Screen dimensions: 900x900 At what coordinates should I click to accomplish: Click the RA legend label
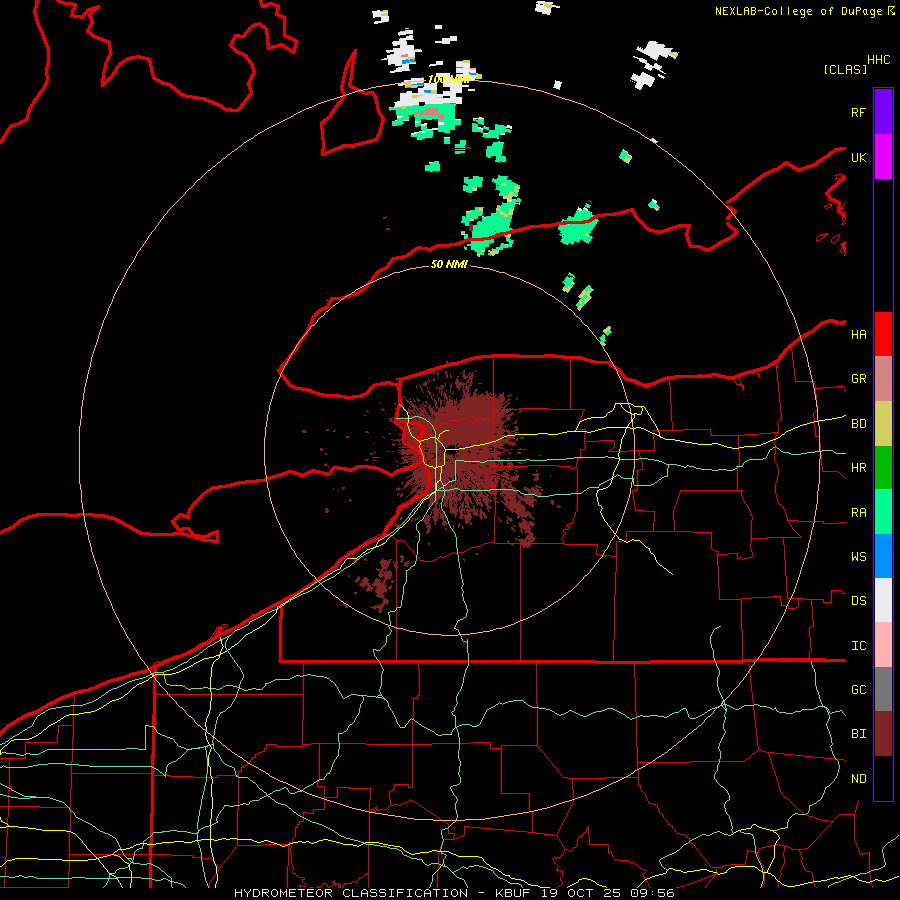(x=858, y=513)
